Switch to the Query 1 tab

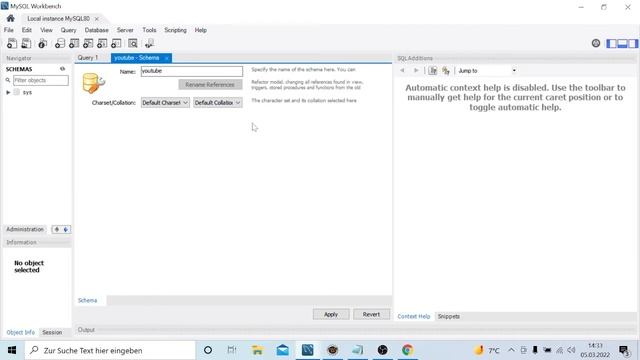(x=88, y=58)
